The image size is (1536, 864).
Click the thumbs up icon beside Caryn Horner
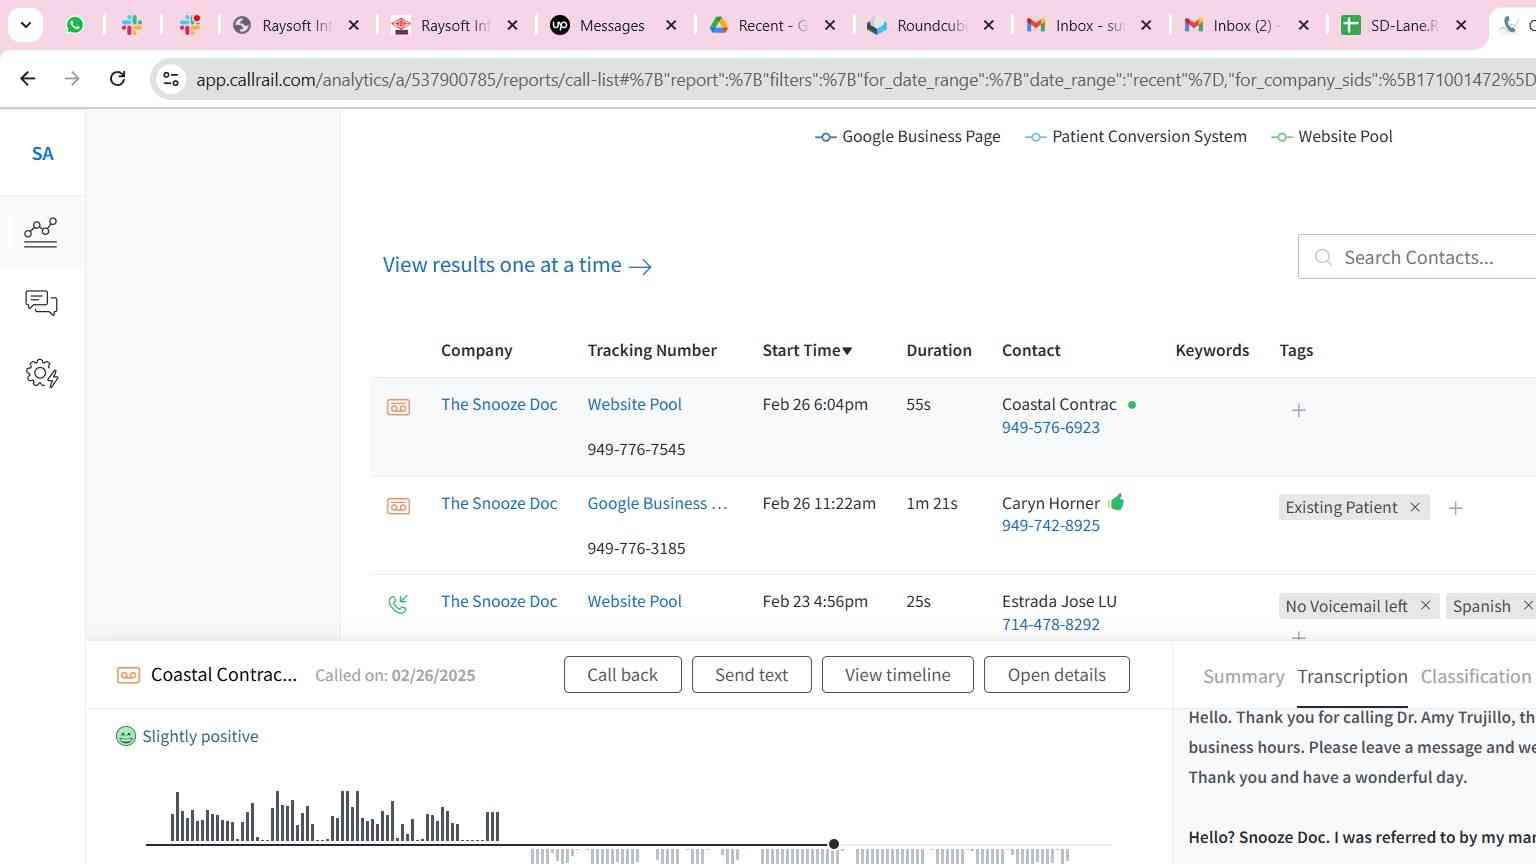point(1116,502)
